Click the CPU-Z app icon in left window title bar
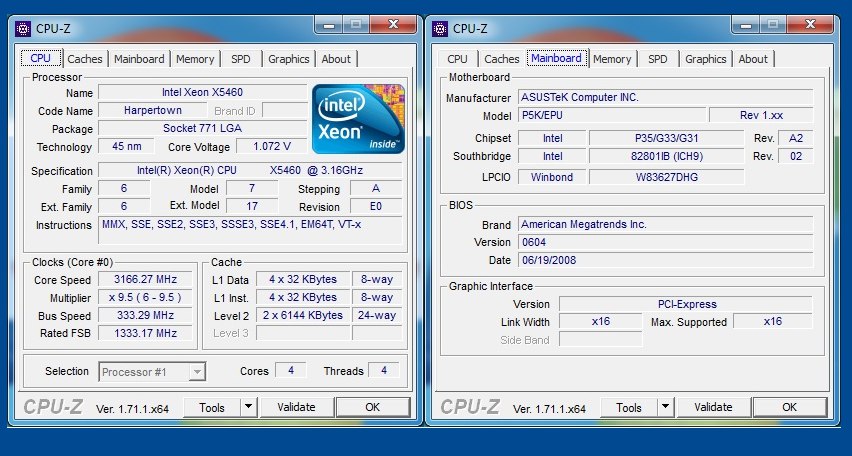This screenshot has width=852, height=456. [x=24, y=29]
